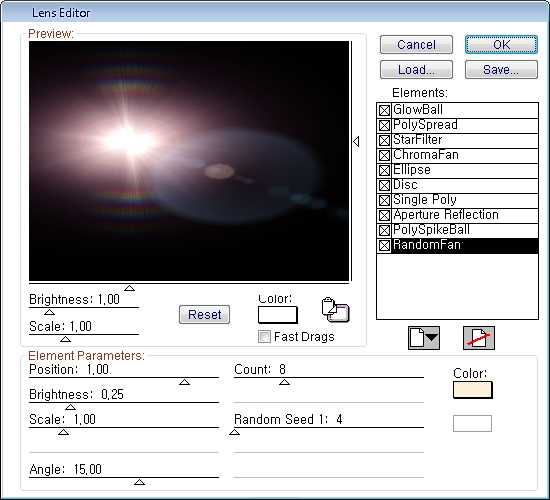Click the lens flare preview image

click(189, 161)
